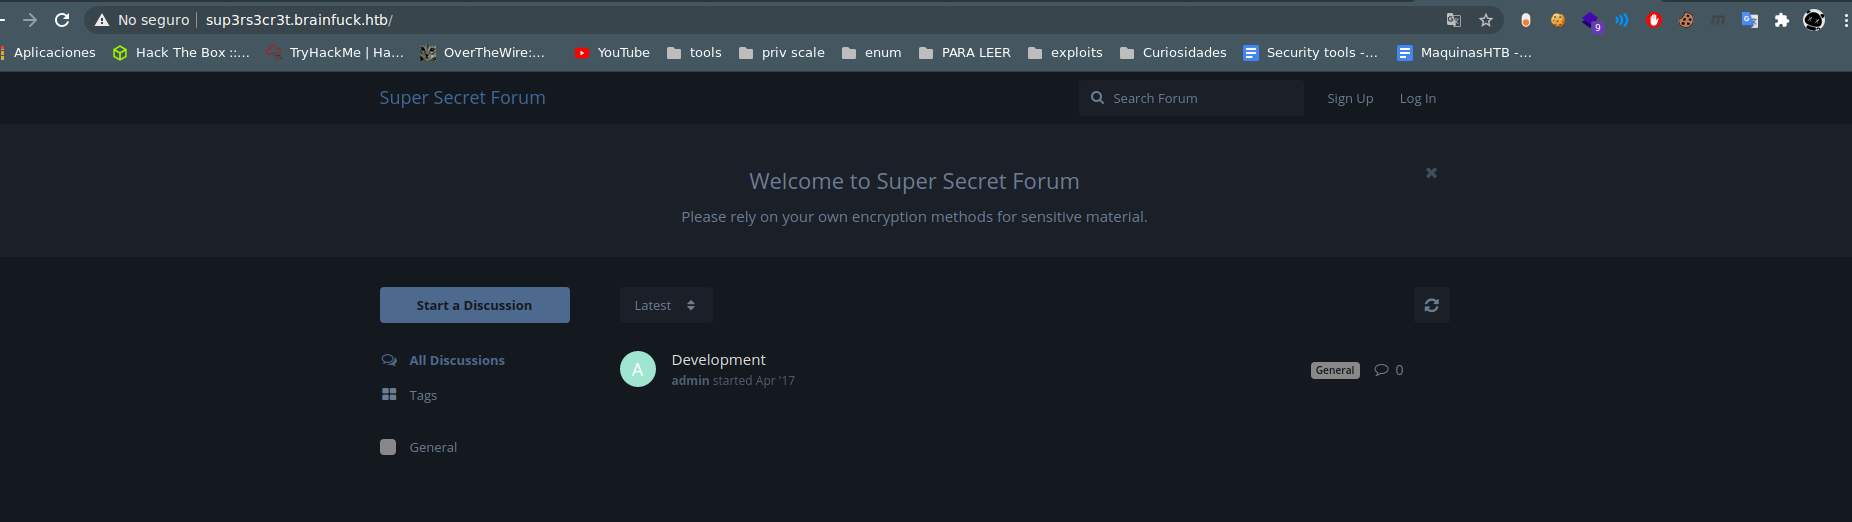Open the YouTube bookmark
1852x522 pixels.
click(x=612, y=53)
